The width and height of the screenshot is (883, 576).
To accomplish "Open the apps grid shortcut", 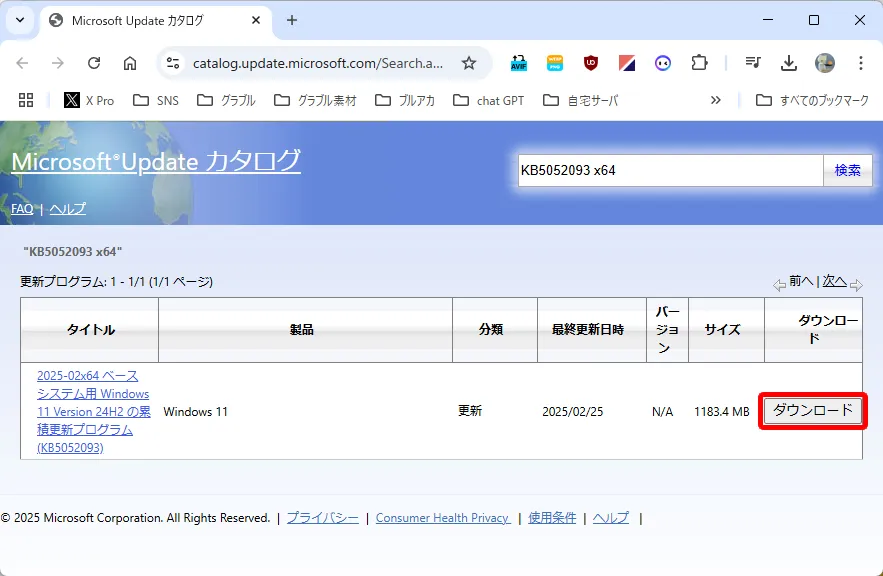I will (26, 100).
